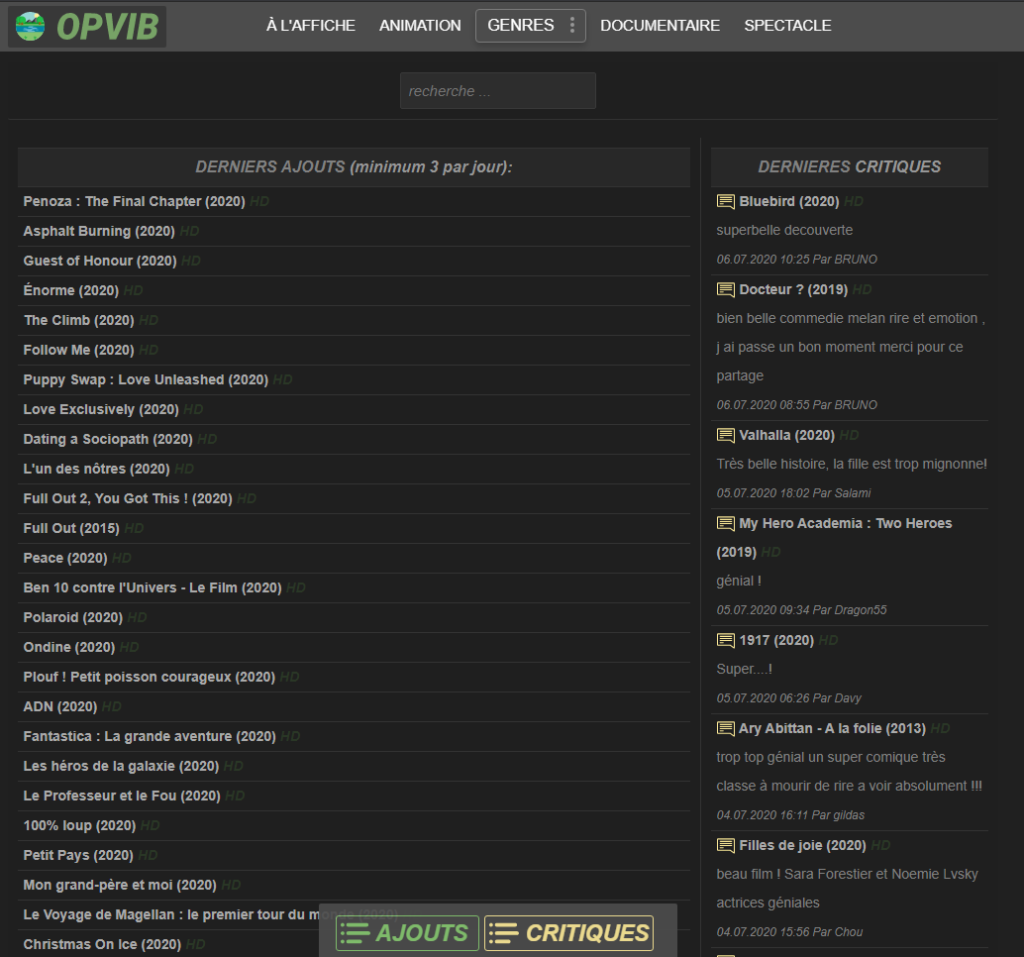This screenshot has width=1024, height=957.
Task: Open Follow Me (2020)
Action: pyautogui.click(x=79, y=350)
